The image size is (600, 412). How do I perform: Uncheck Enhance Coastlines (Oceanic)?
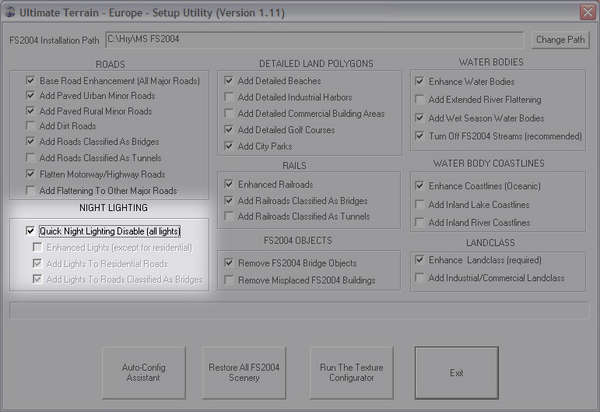click(x=420, y=186)
